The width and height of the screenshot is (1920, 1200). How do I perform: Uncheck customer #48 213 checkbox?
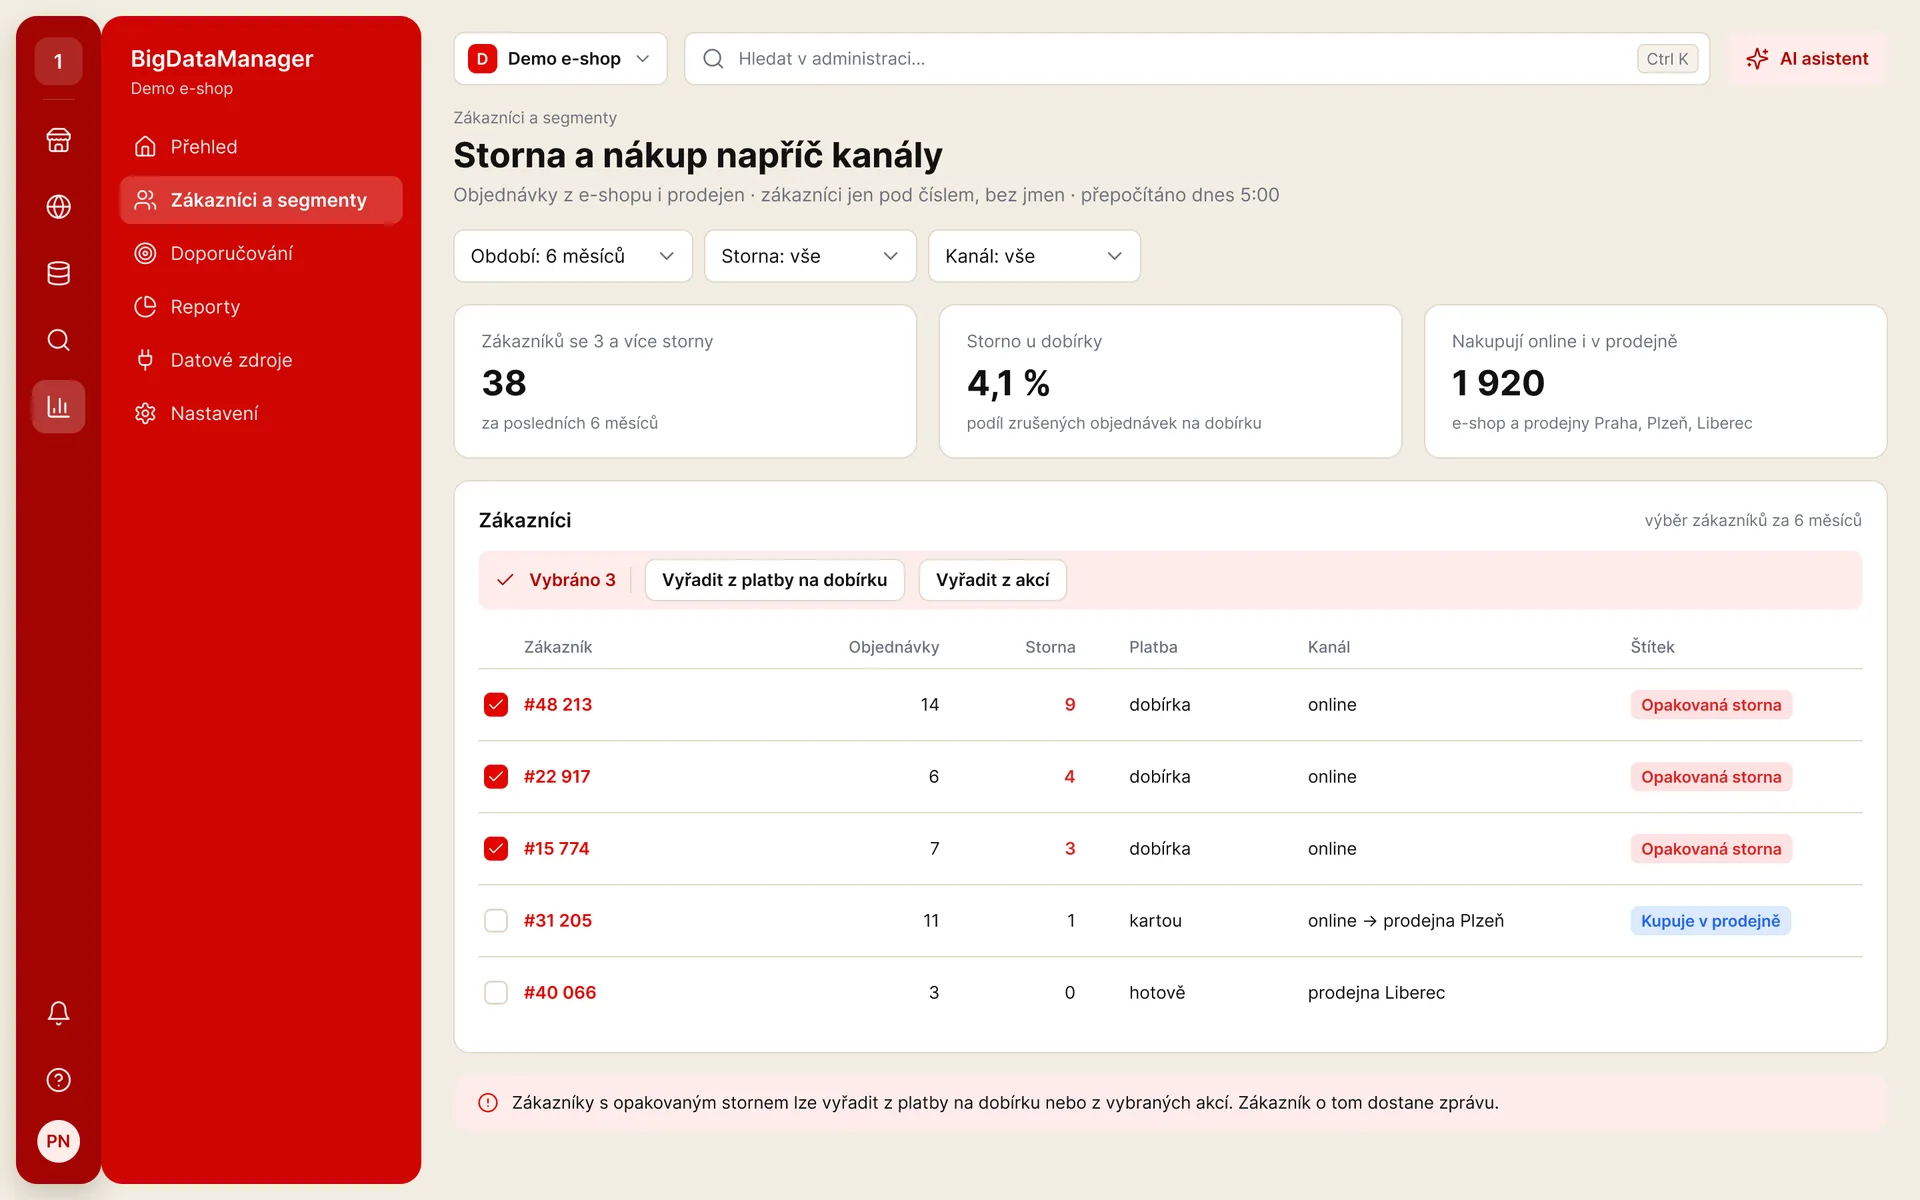496,705
